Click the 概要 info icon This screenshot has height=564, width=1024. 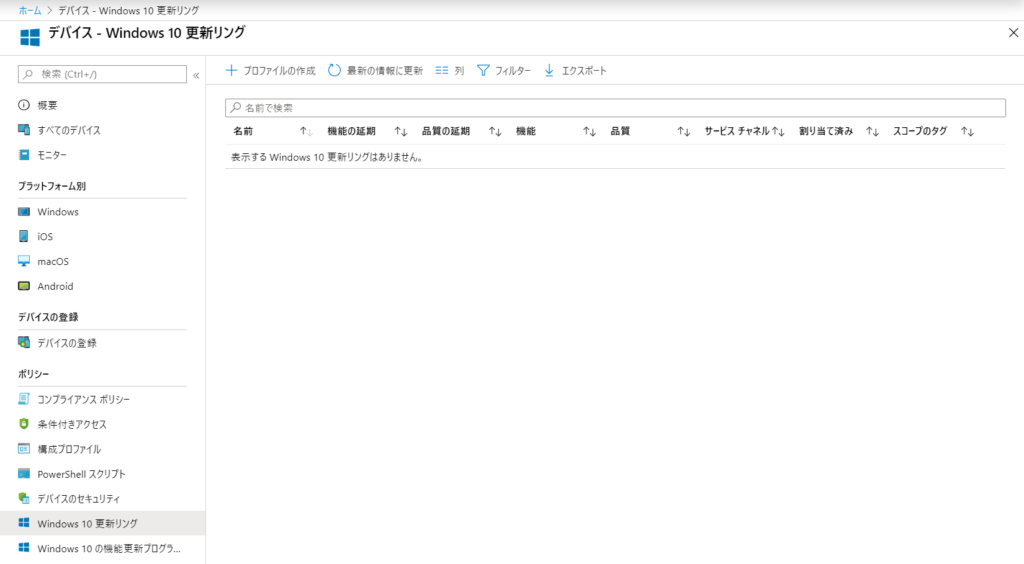24,105
